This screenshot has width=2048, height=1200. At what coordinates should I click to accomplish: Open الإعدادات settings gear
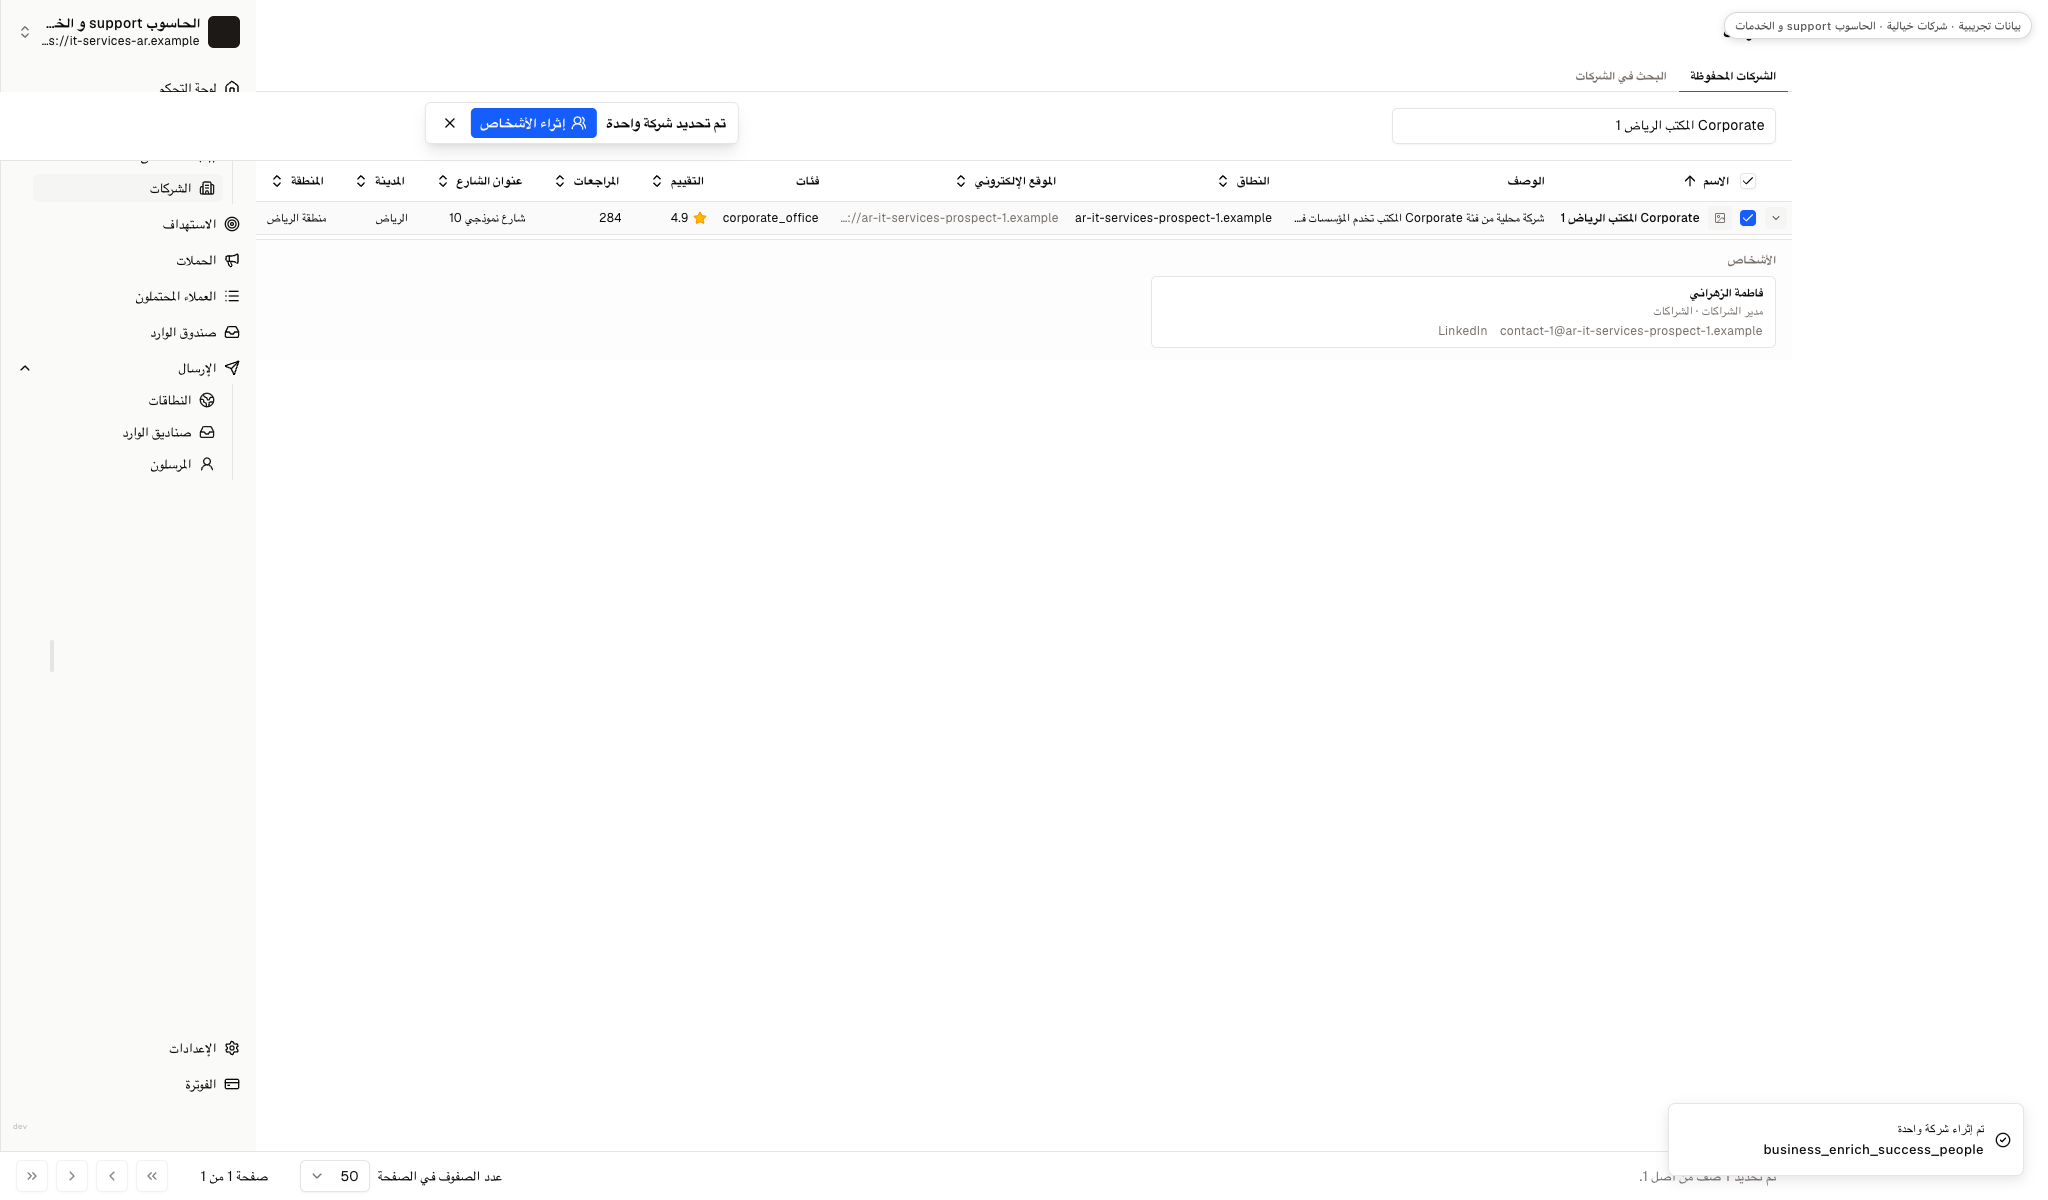[128, 1048]
